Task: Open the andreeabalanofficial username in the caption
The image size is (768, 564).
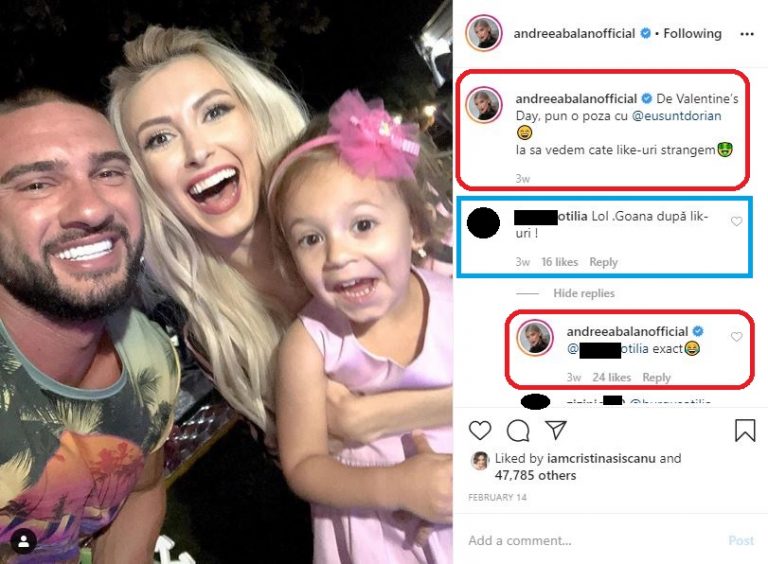Action: (x=576, y=99)
